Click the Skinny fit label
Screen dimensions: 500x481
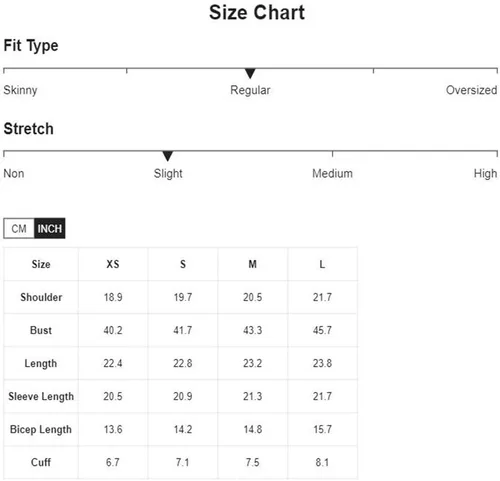(20, 90)
